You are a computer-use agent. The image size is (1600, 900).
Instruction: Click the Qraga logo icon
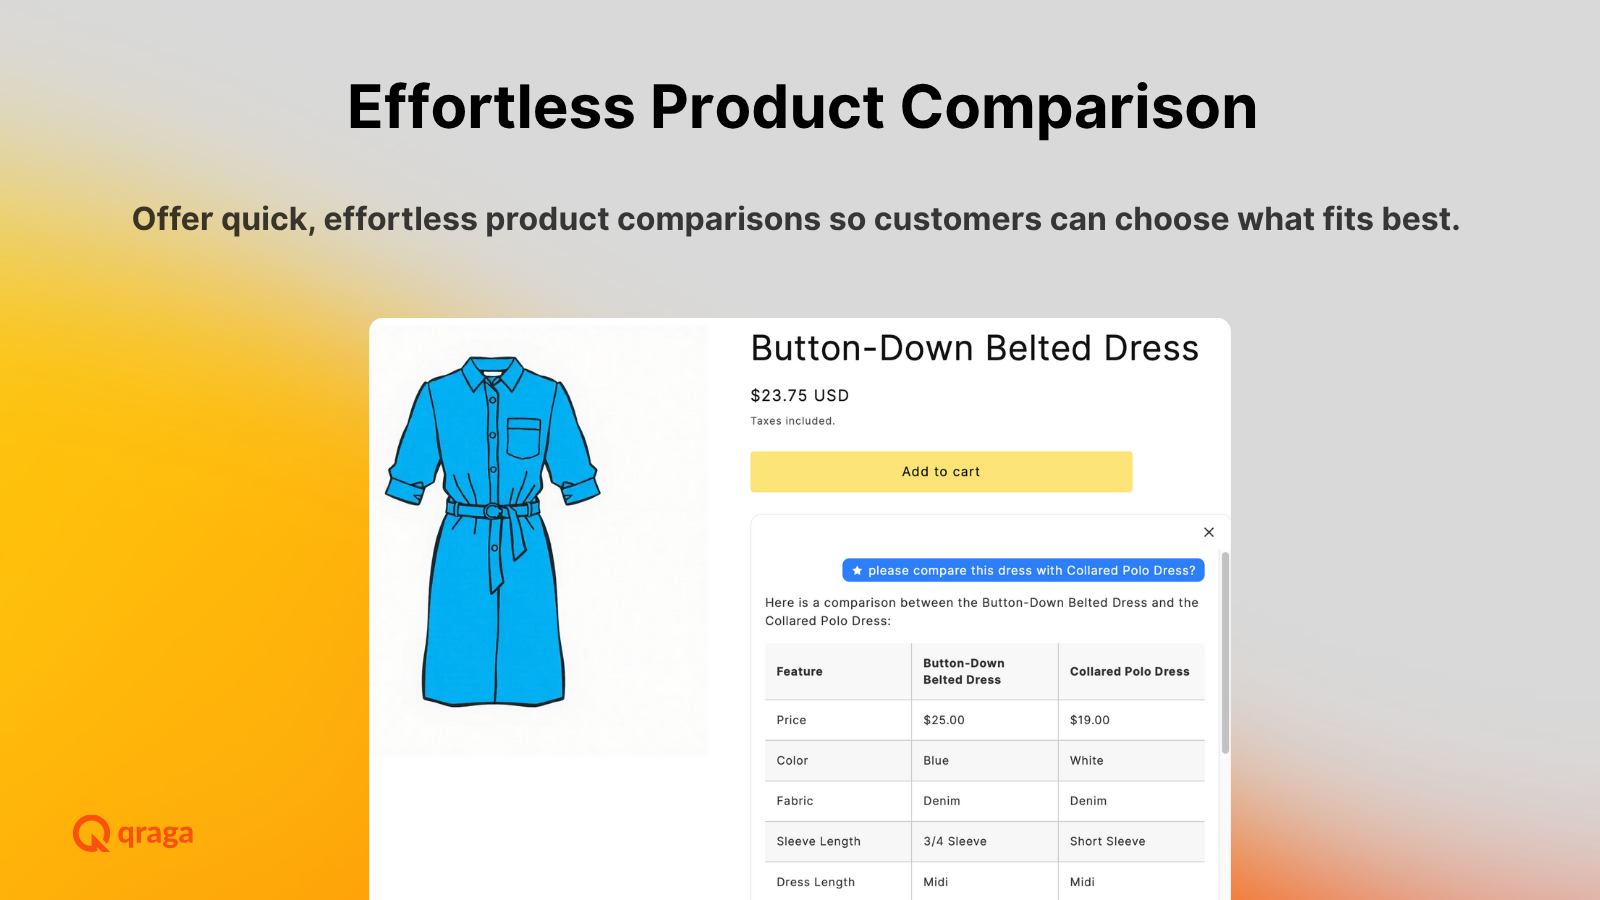91,833
